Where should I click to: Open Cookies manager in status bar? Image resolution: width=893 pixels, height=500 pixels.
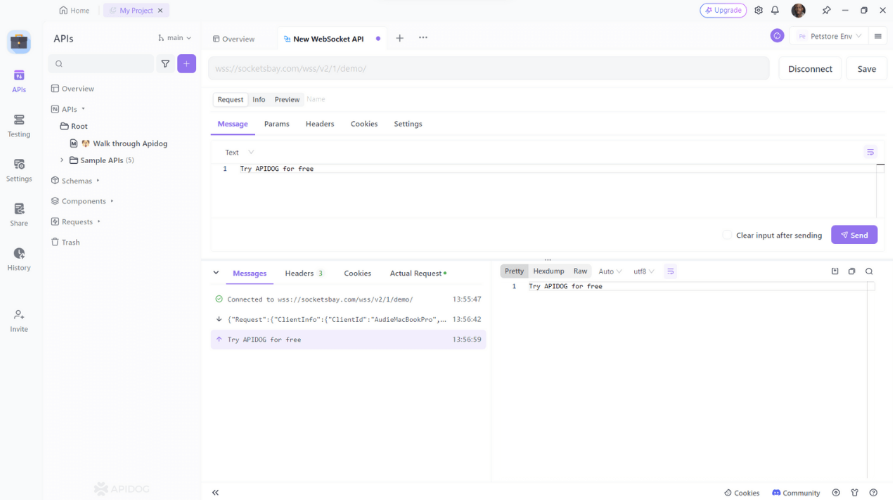point(742,493)
